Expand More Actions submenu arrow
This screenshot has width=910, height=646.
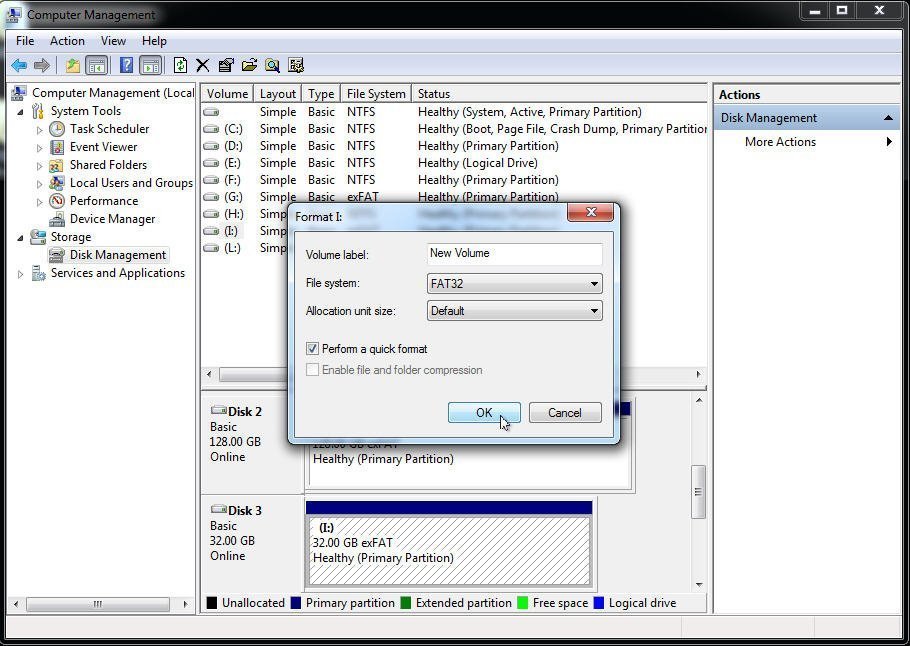889,142
